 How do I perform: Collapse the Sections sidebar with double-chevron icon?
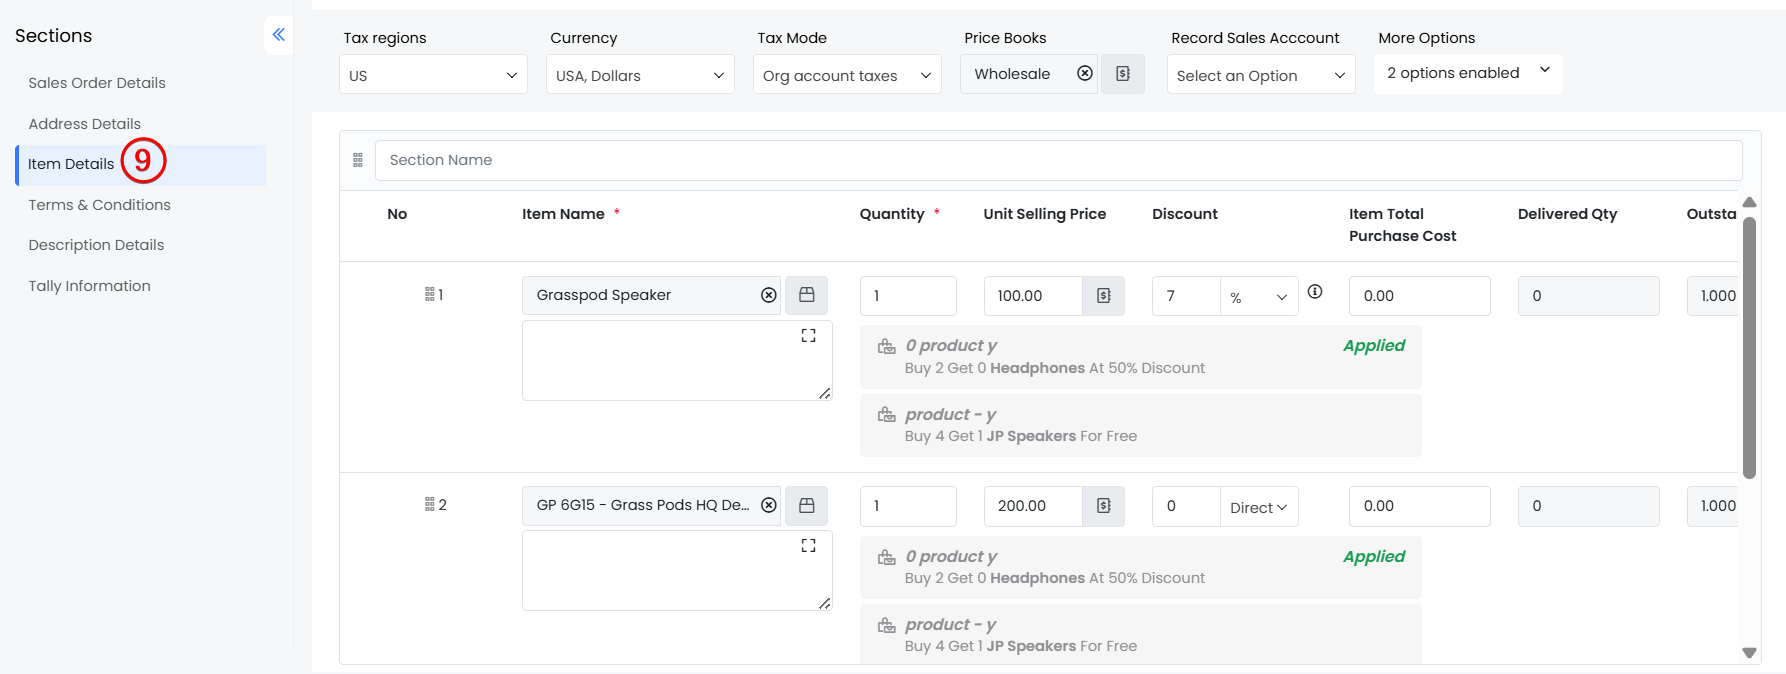pyautogui.click(x=278, y=35)
